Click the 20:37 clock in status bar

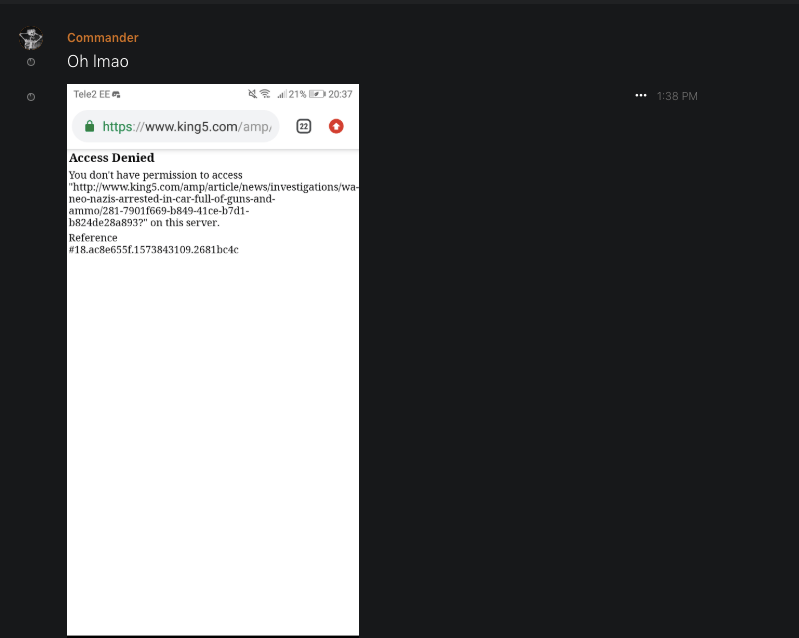coord(340,94)
